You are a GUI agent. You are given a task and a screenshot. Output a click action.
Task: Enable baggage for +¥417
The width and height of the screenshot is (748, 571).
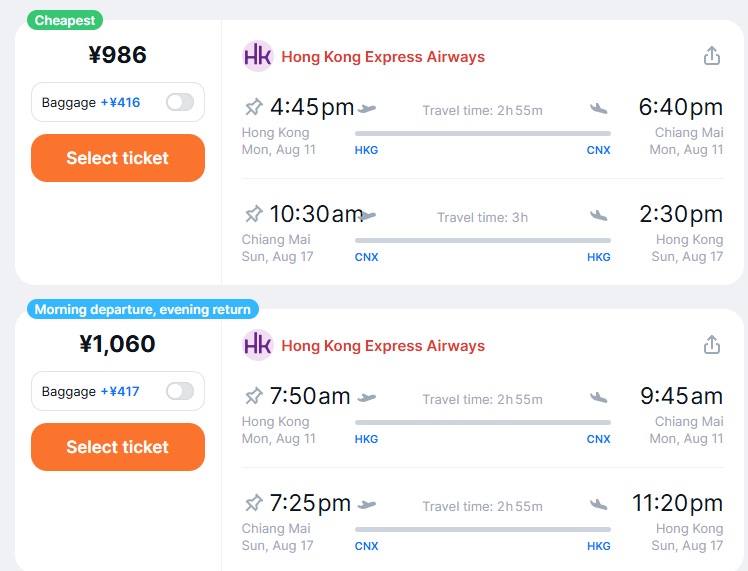[x=180, y=391]
